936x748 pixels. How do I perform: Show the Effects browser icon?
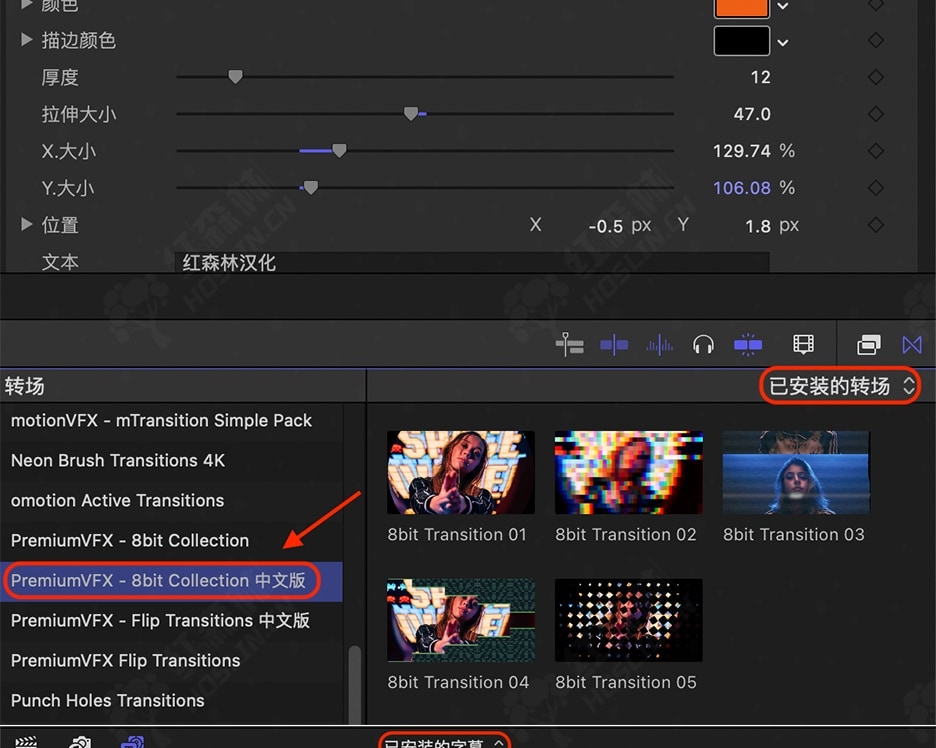pos(869,344)
